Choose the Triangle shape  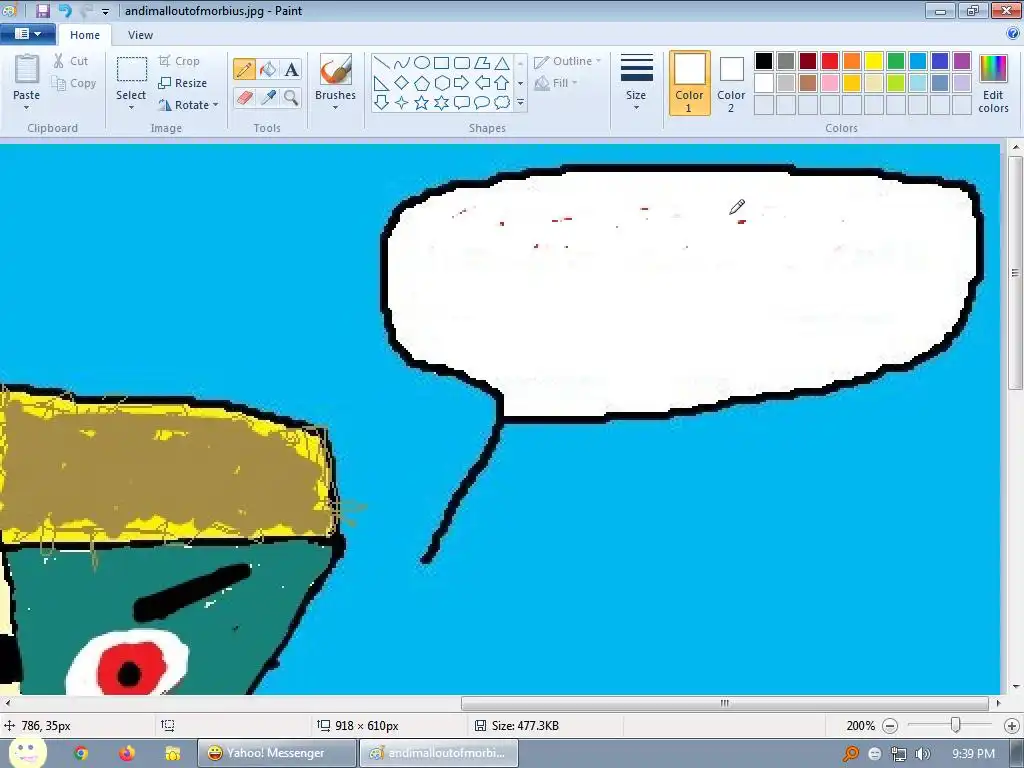pos(502,63)
